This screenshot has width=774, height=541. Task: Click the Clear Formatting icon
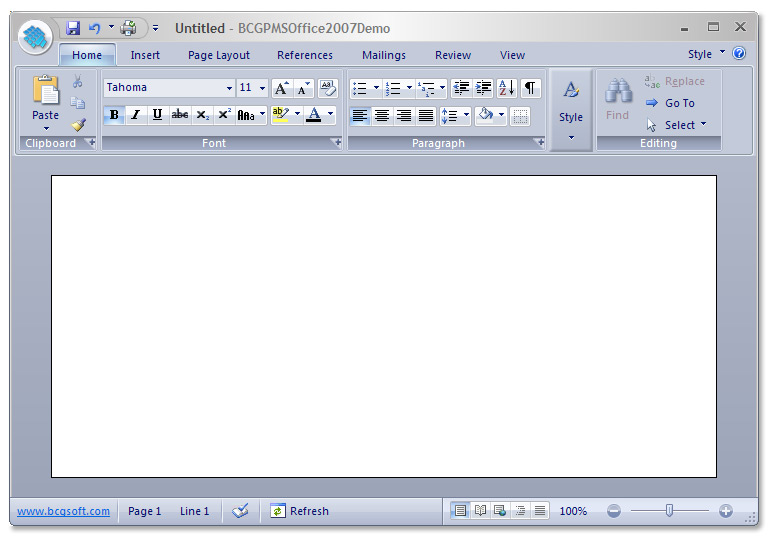[327, 88]
